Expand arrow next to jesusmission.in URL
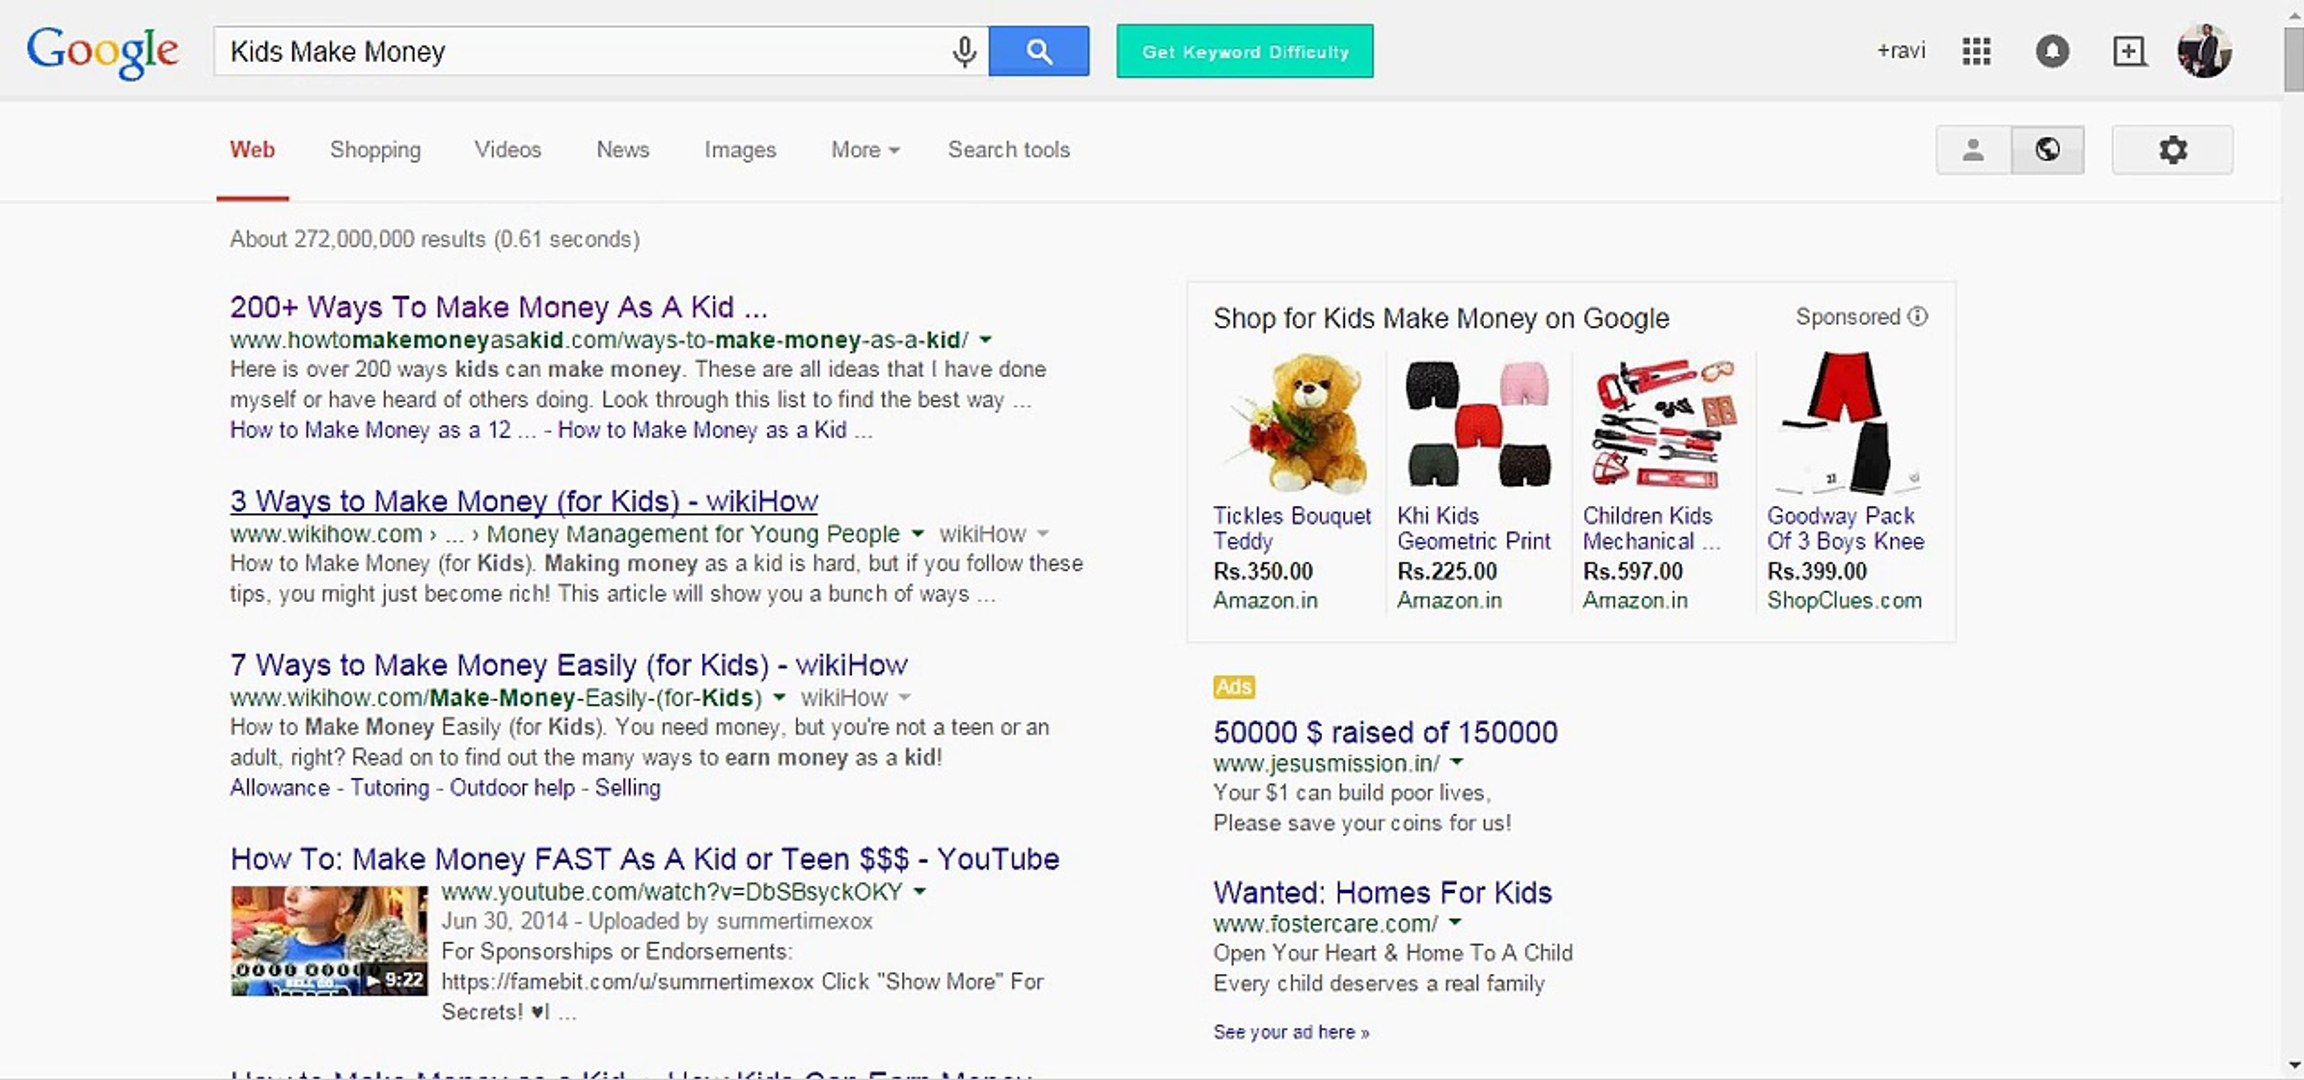Image resolution: width=2304 pixels, height=1080 pixels. tap(1457, 763)
